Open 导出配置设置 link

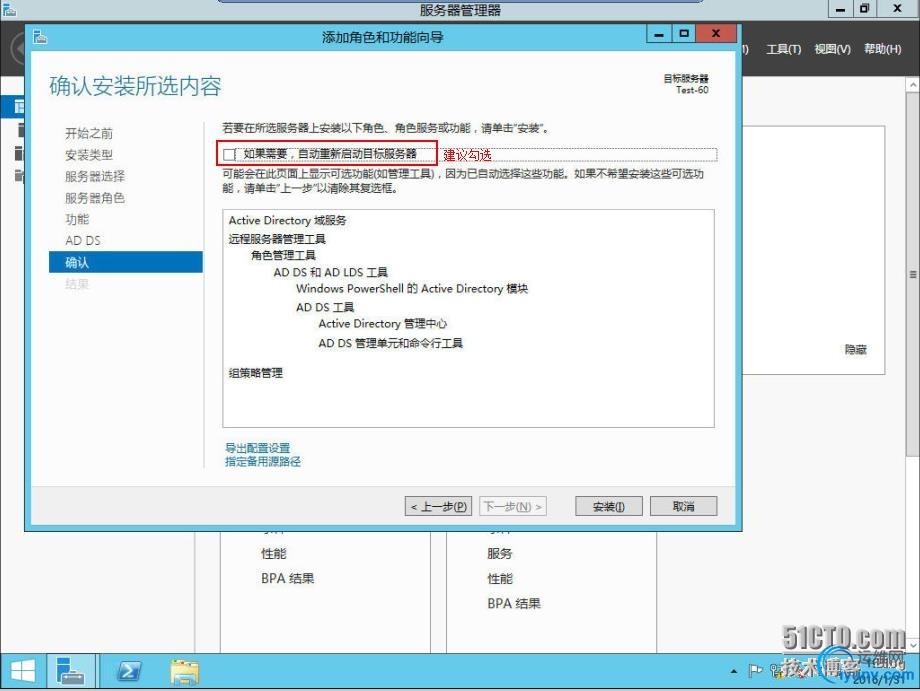point(258,448)
